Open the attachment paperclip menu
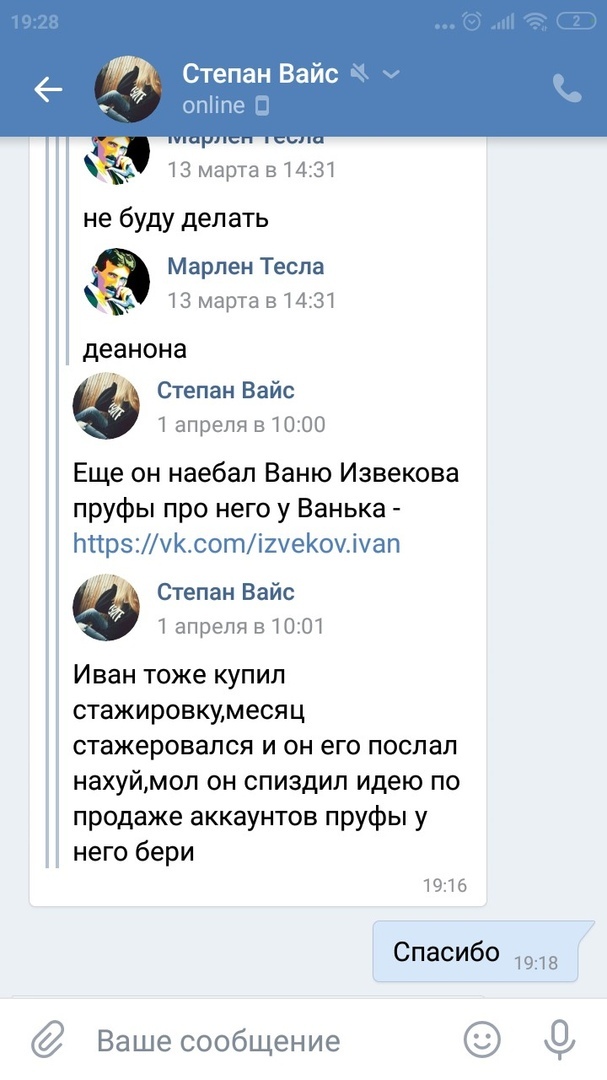Screen dimensions: 607x1080 pos(47,1040)
